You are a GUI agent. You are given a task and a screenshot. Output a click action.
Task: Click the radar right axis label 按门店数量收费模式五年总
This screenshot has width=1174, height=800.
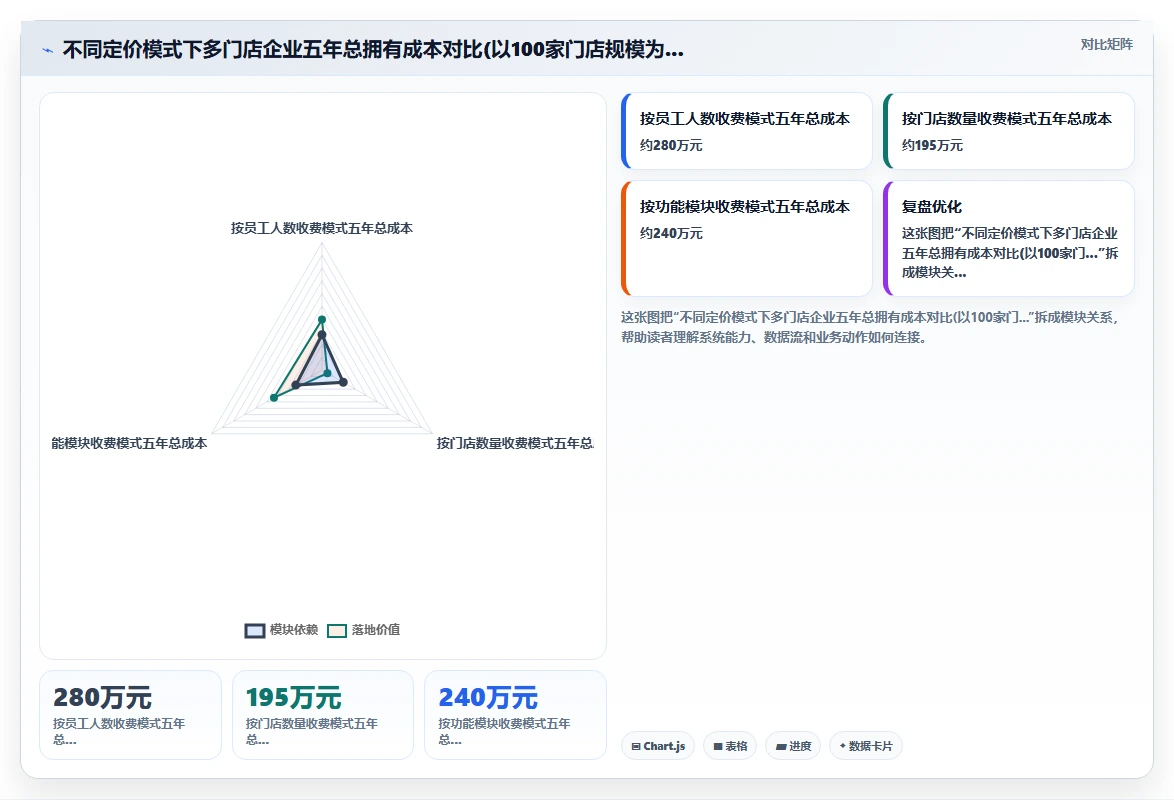pyautogui.click(x=515, y=443)
